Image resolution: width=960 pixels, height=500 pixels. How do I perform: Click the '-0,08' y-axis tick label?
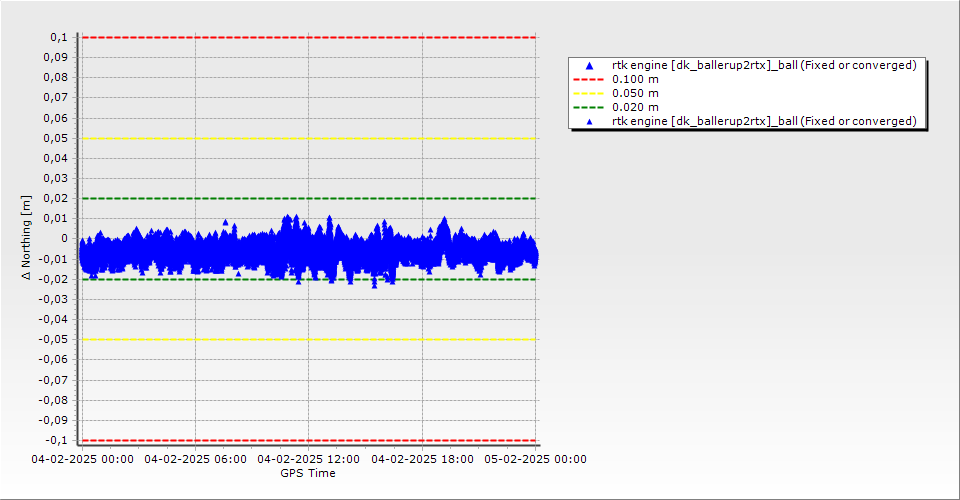[53, 400]
